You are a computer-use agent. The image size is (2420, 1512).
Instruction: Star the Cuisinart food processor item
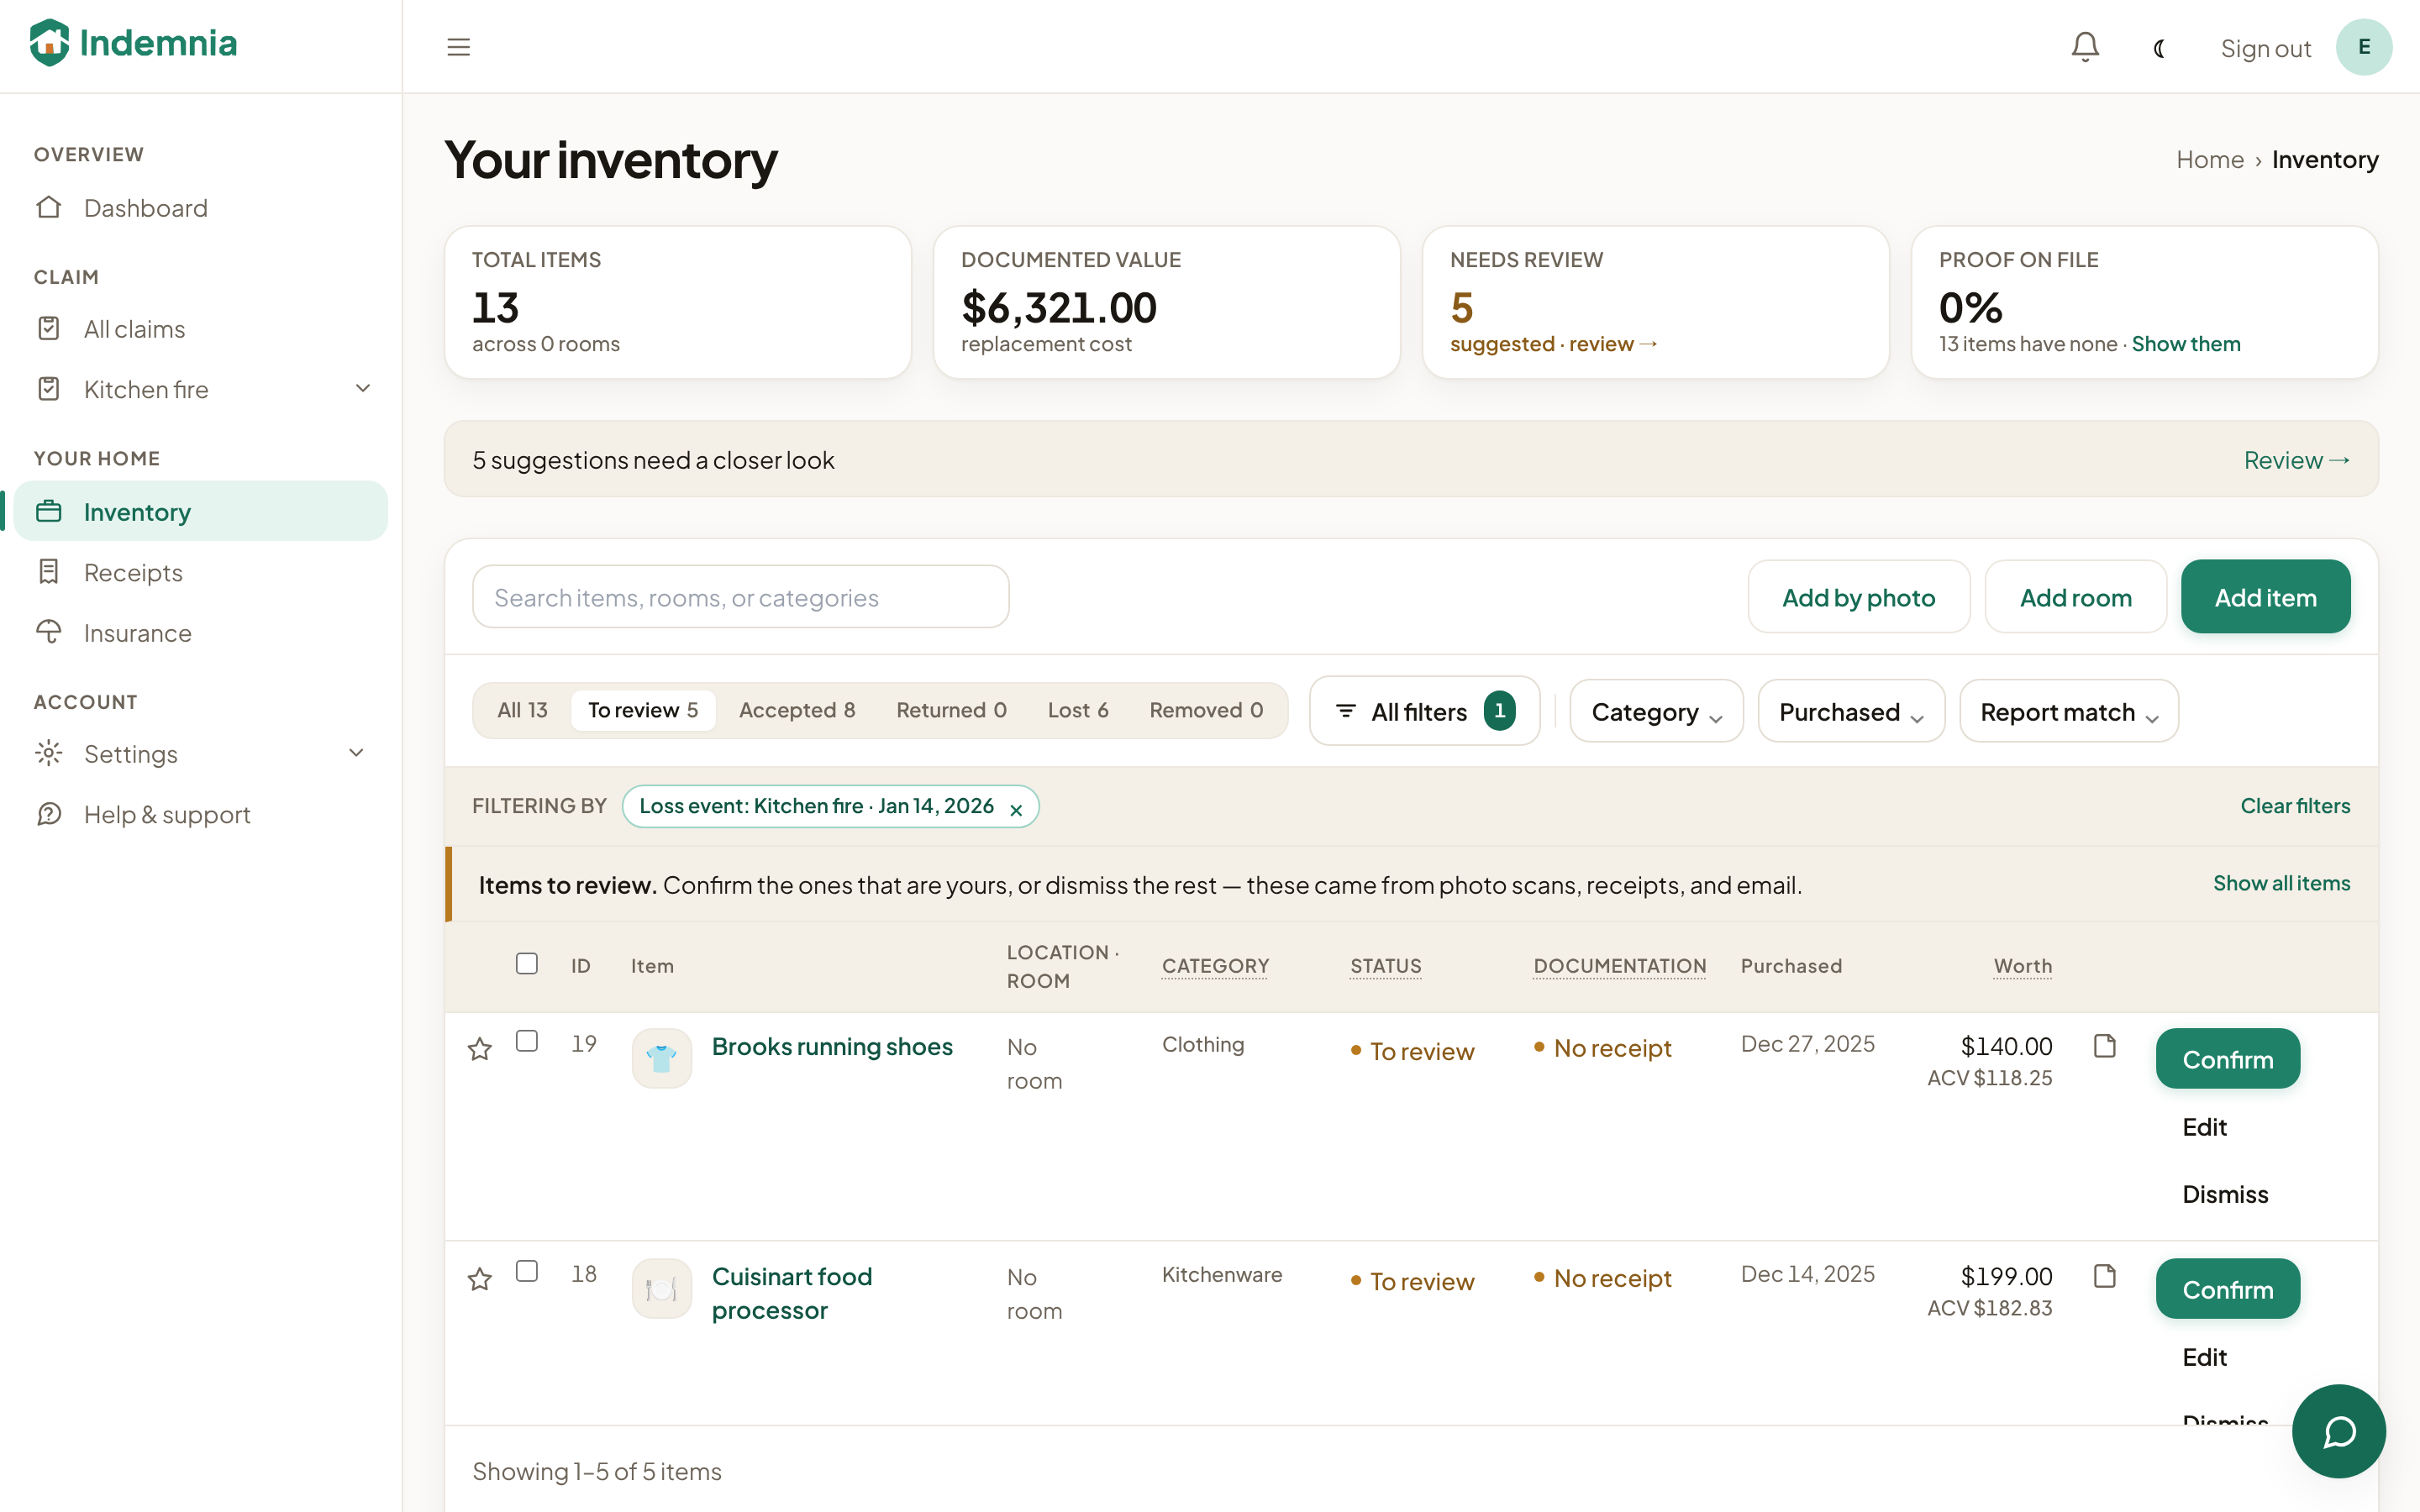480,1278
